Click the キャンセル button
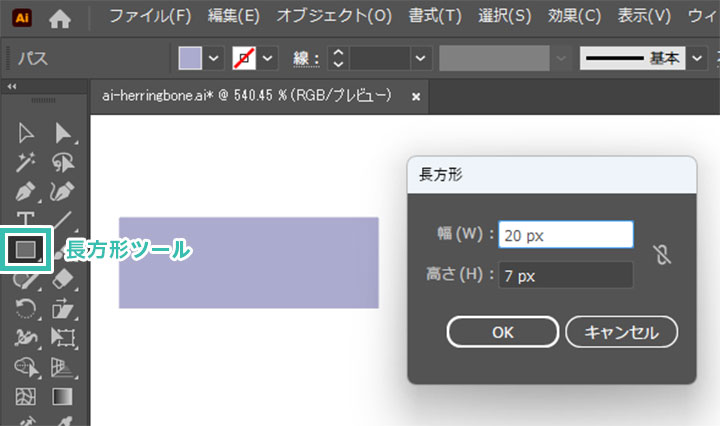The width and height of the screenshot is (720, 426). coord(621,331)
